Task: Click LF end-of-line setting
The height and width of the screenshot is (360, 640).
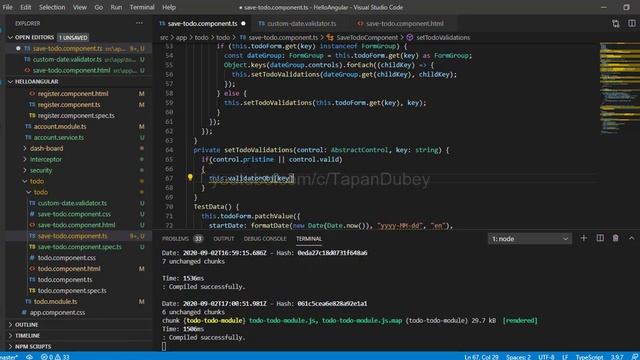Action: coord(565,357)
